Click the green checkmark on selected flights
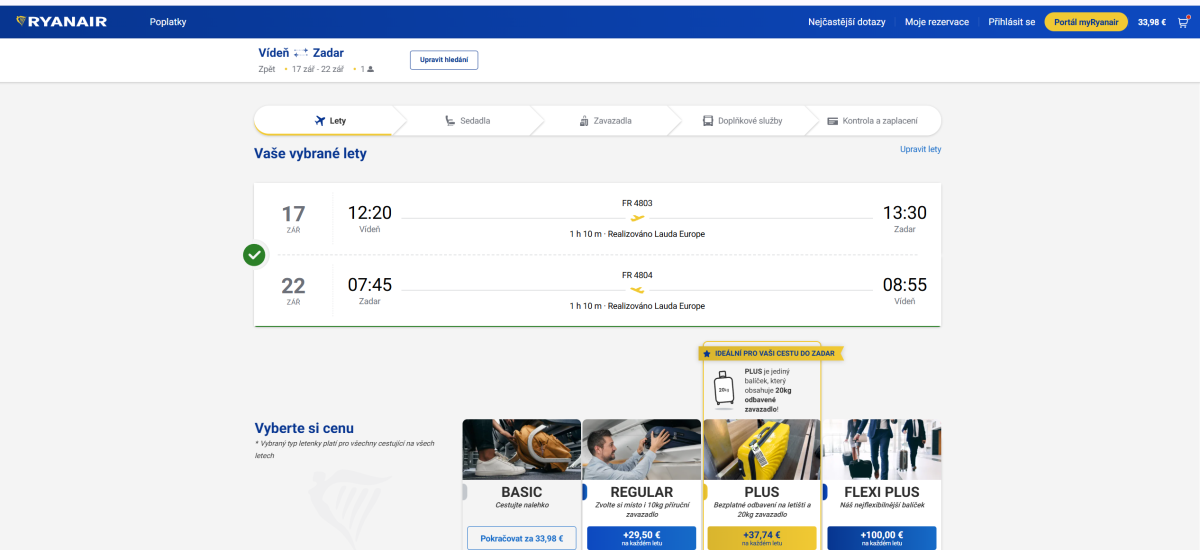The width and height of the screenshot is (1200, 550). click(x=254, y=255)
